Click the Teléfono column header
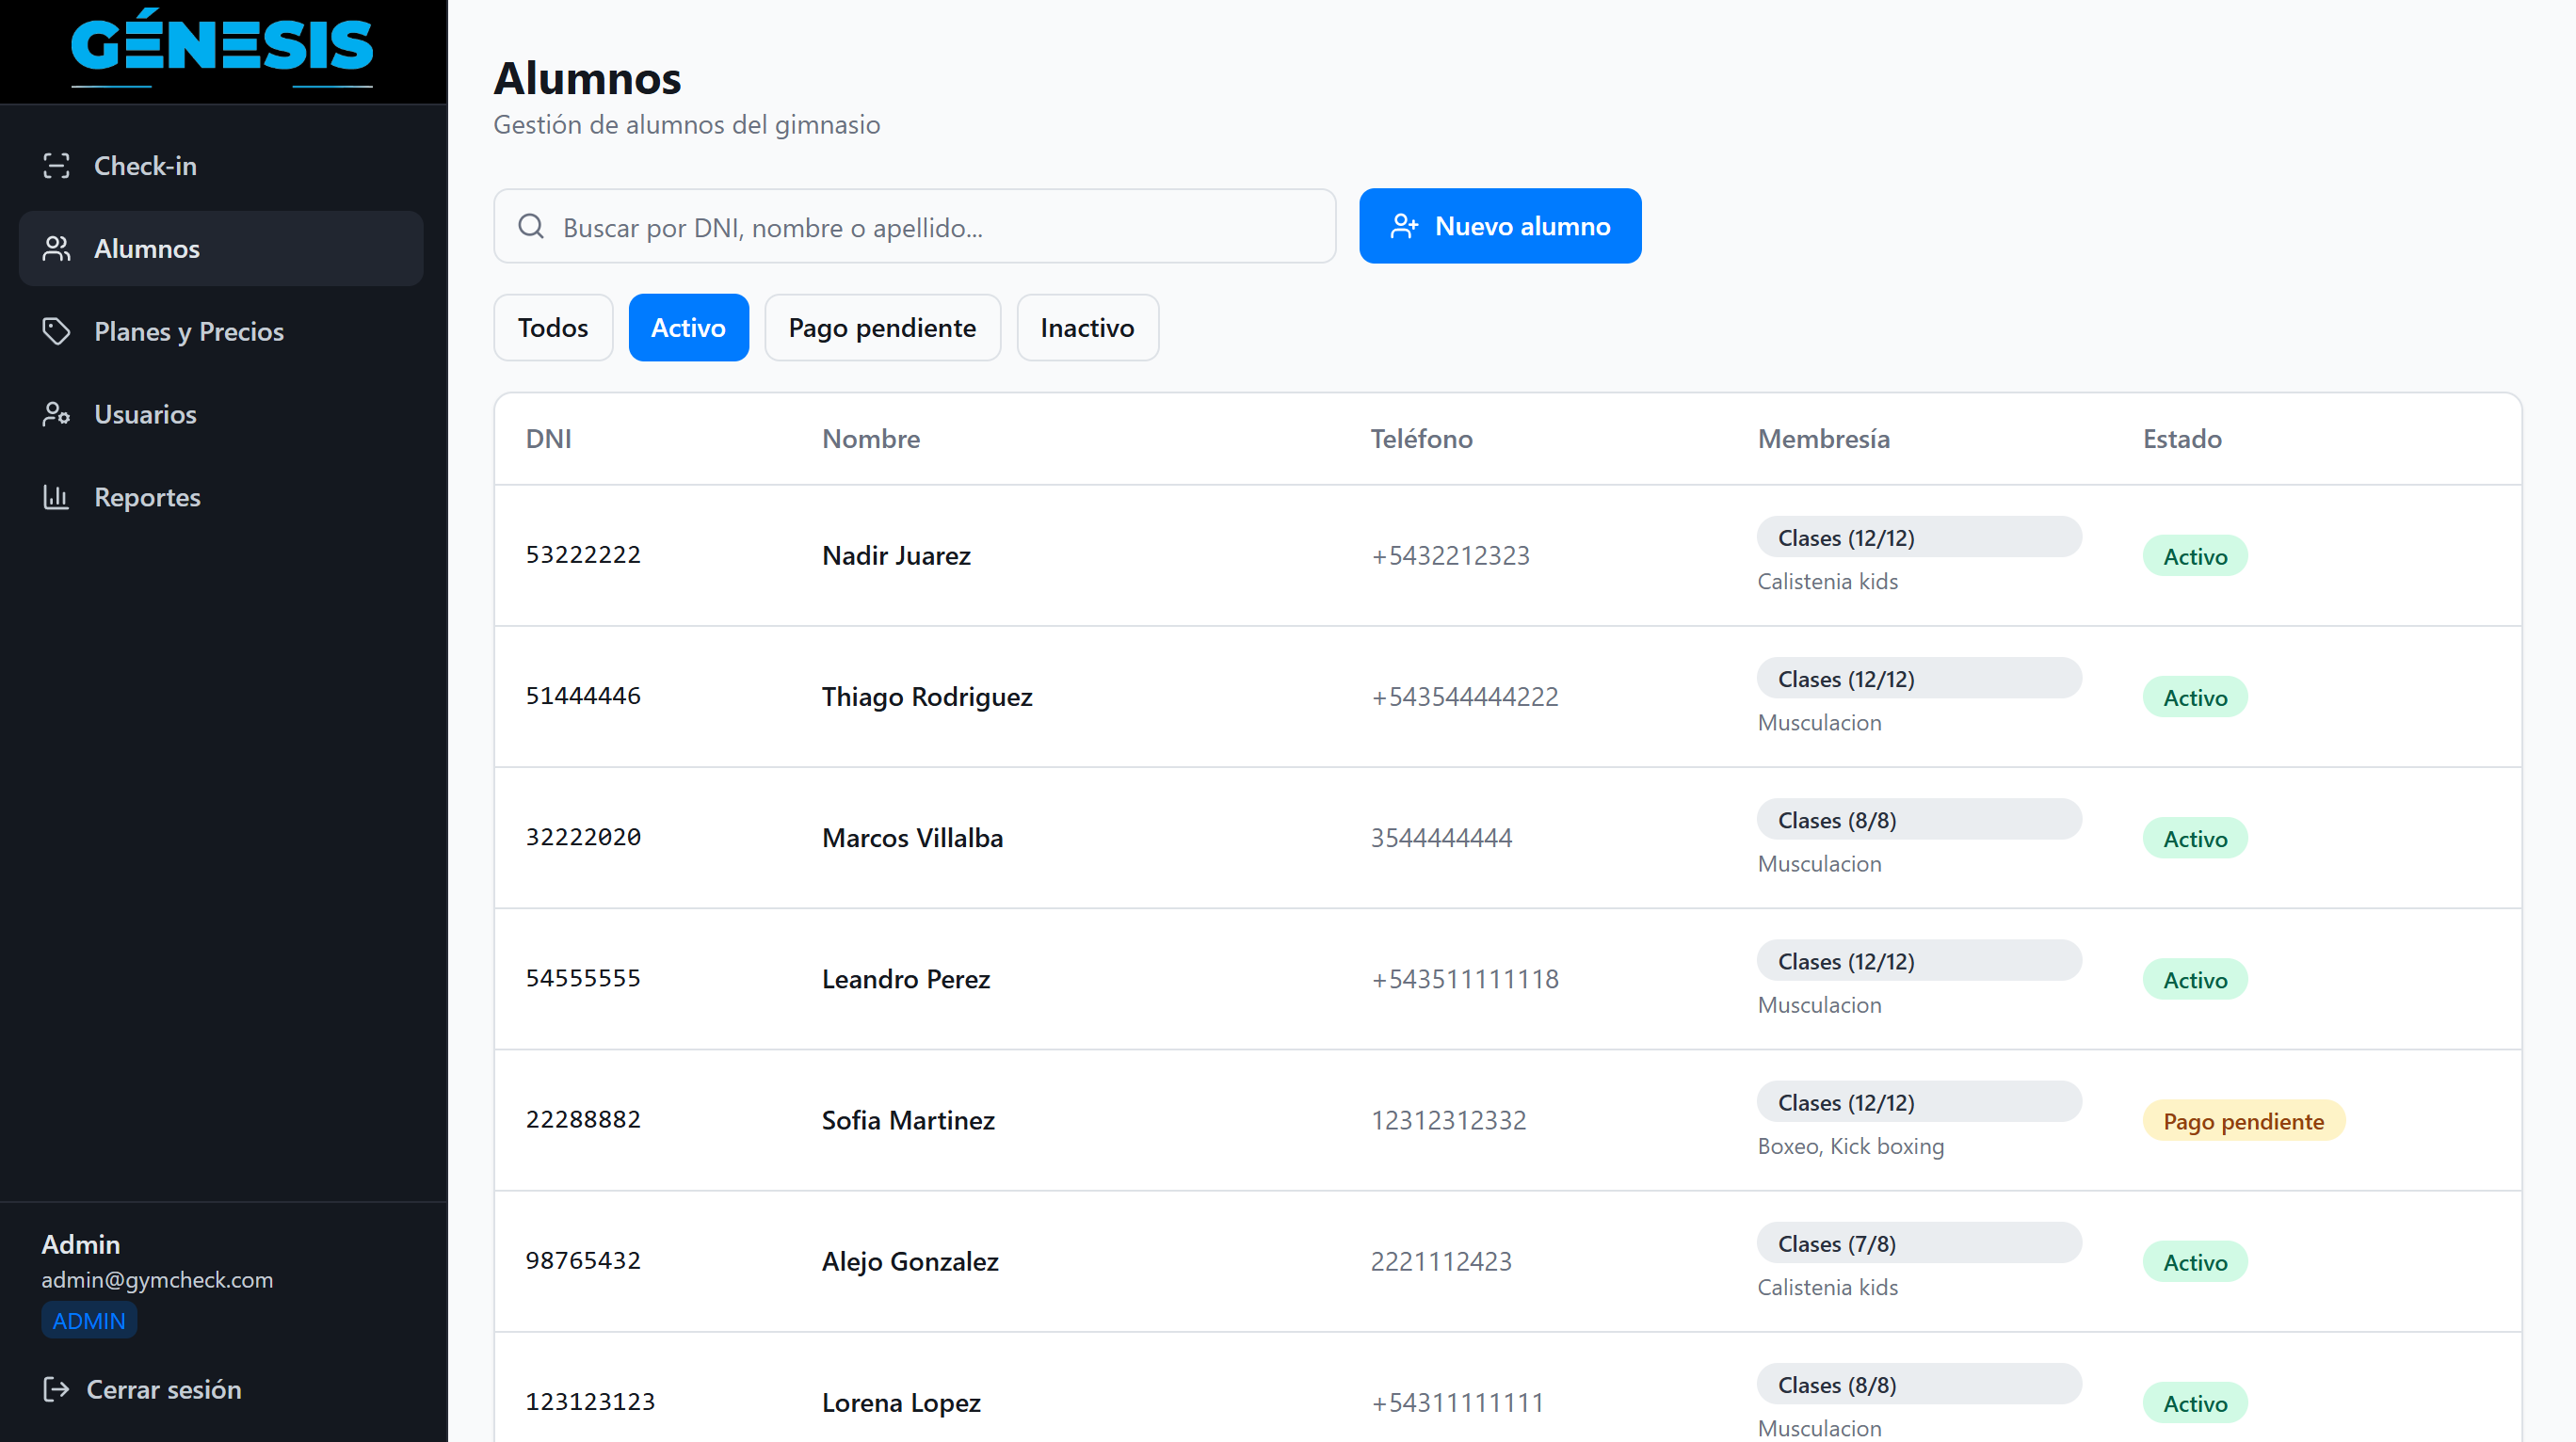Screen dimensions: 2576x1442 pyautogui.click(x=1421, y=439)
